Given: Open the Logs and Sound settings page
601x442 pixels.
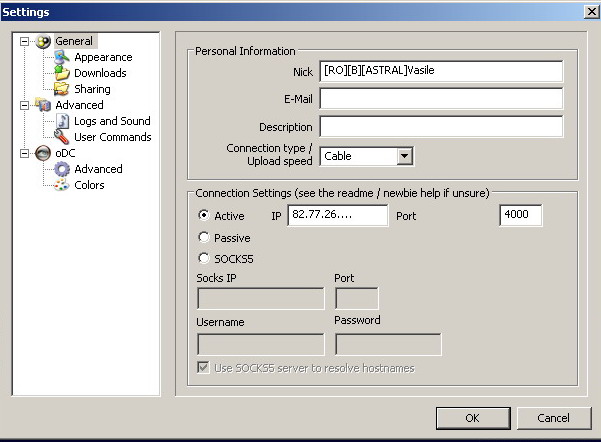Looking at the screenshot, I should 111,121.
